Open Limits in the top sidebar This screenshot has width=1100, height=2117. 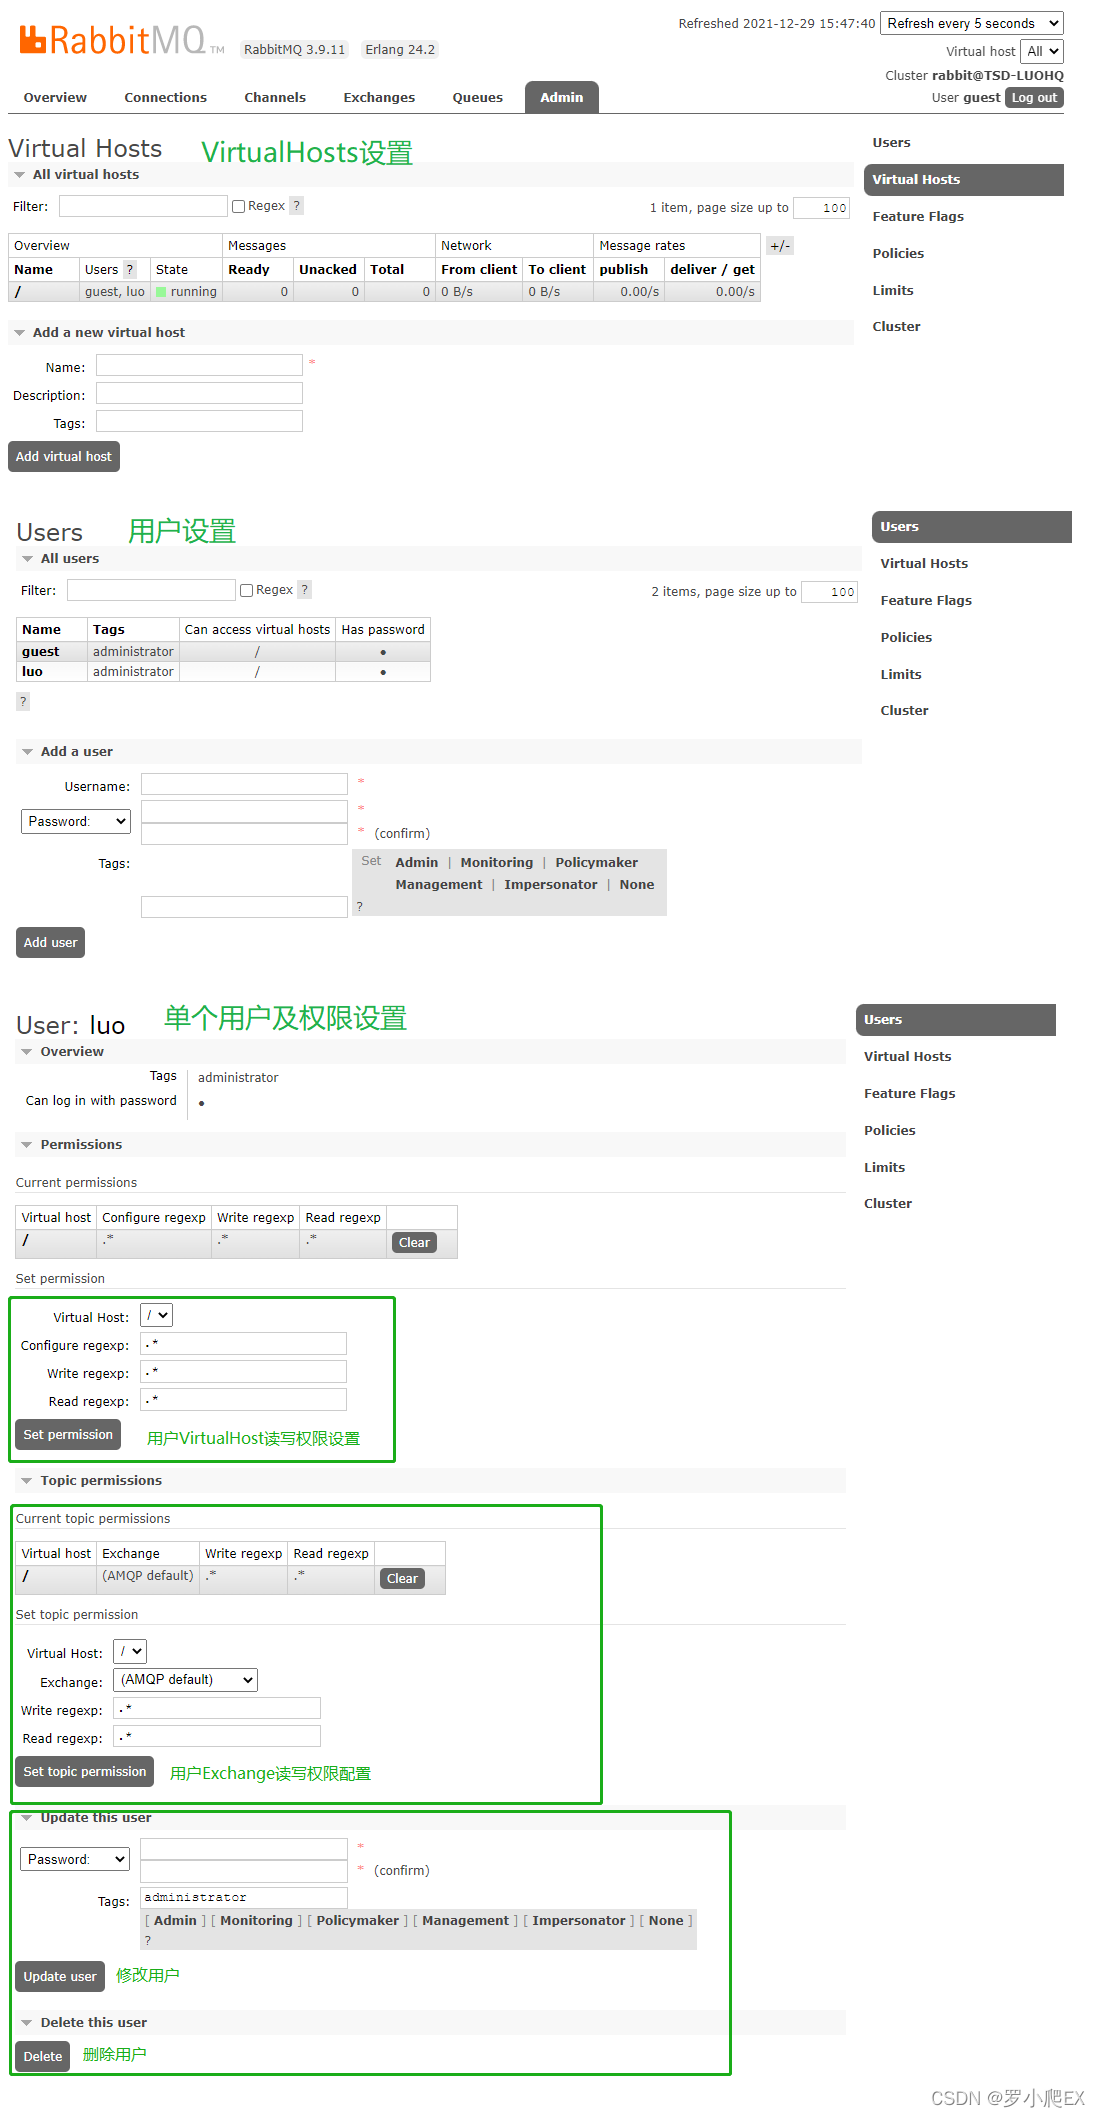click(x=893, y=291)
